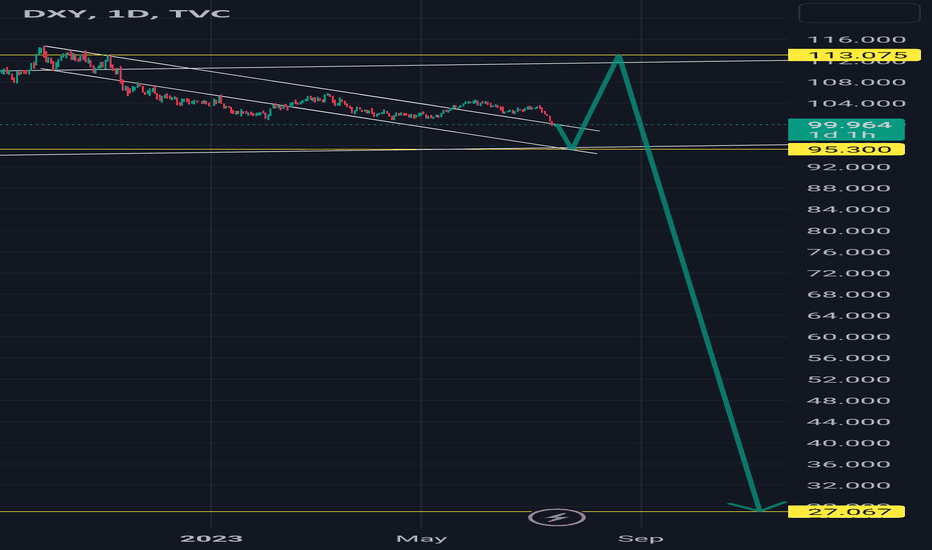
Task: Click the 104.000 price axis value
Action: coord(857,103)
